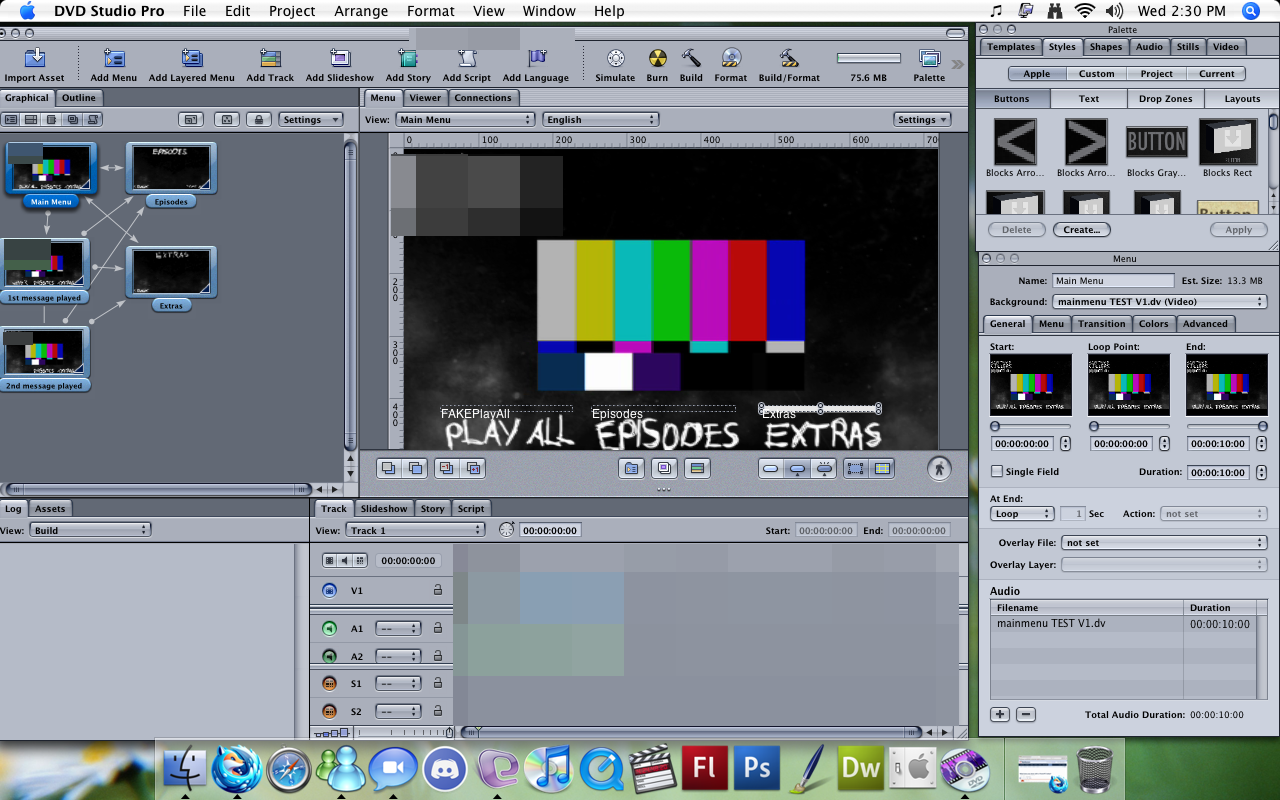1280x800 pixels.
Task: Click the lock button in Graphical tab
Action: pyautogui.click(x=259, y=119)
